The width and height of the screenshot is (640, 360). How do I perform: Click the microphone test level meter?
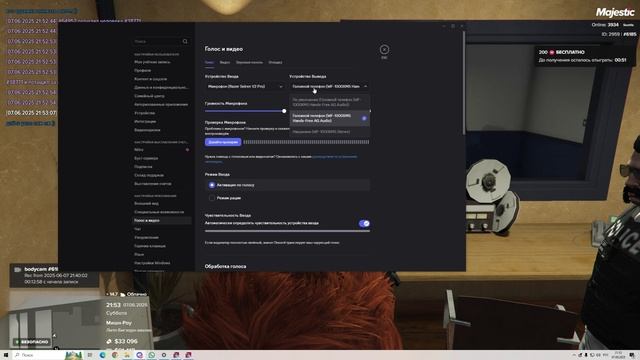tap(306, 142)
